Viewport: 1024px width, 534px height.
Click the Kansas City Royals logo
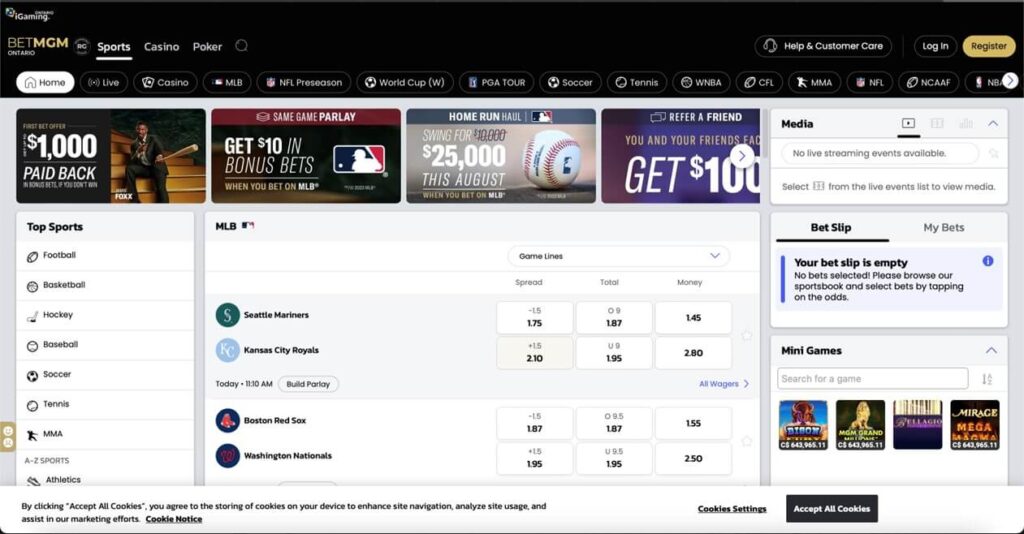(x=227, y=351)
